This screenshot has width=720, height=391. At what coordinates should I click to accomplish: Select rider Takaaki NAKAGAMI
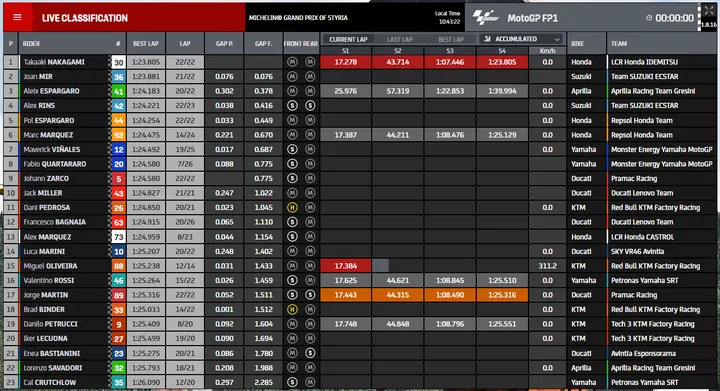(x=54, y=62)
